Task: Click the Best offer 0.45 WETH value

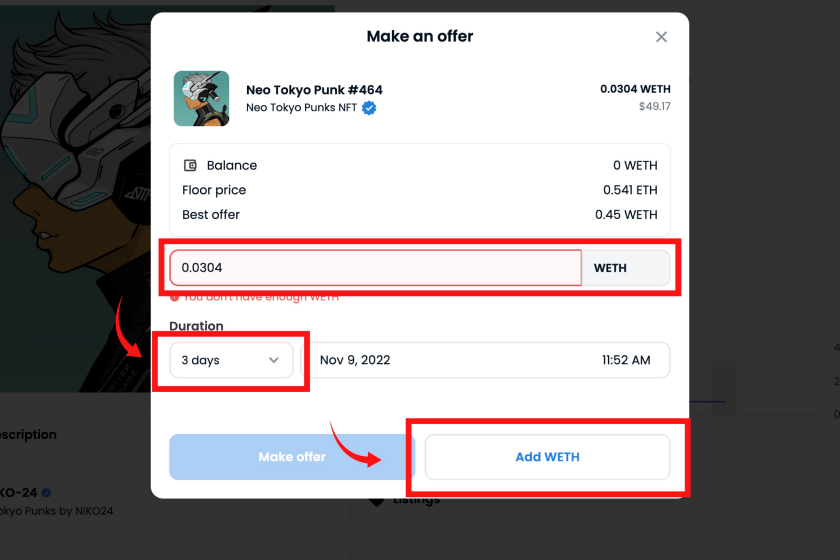Action: coord(626,214)
